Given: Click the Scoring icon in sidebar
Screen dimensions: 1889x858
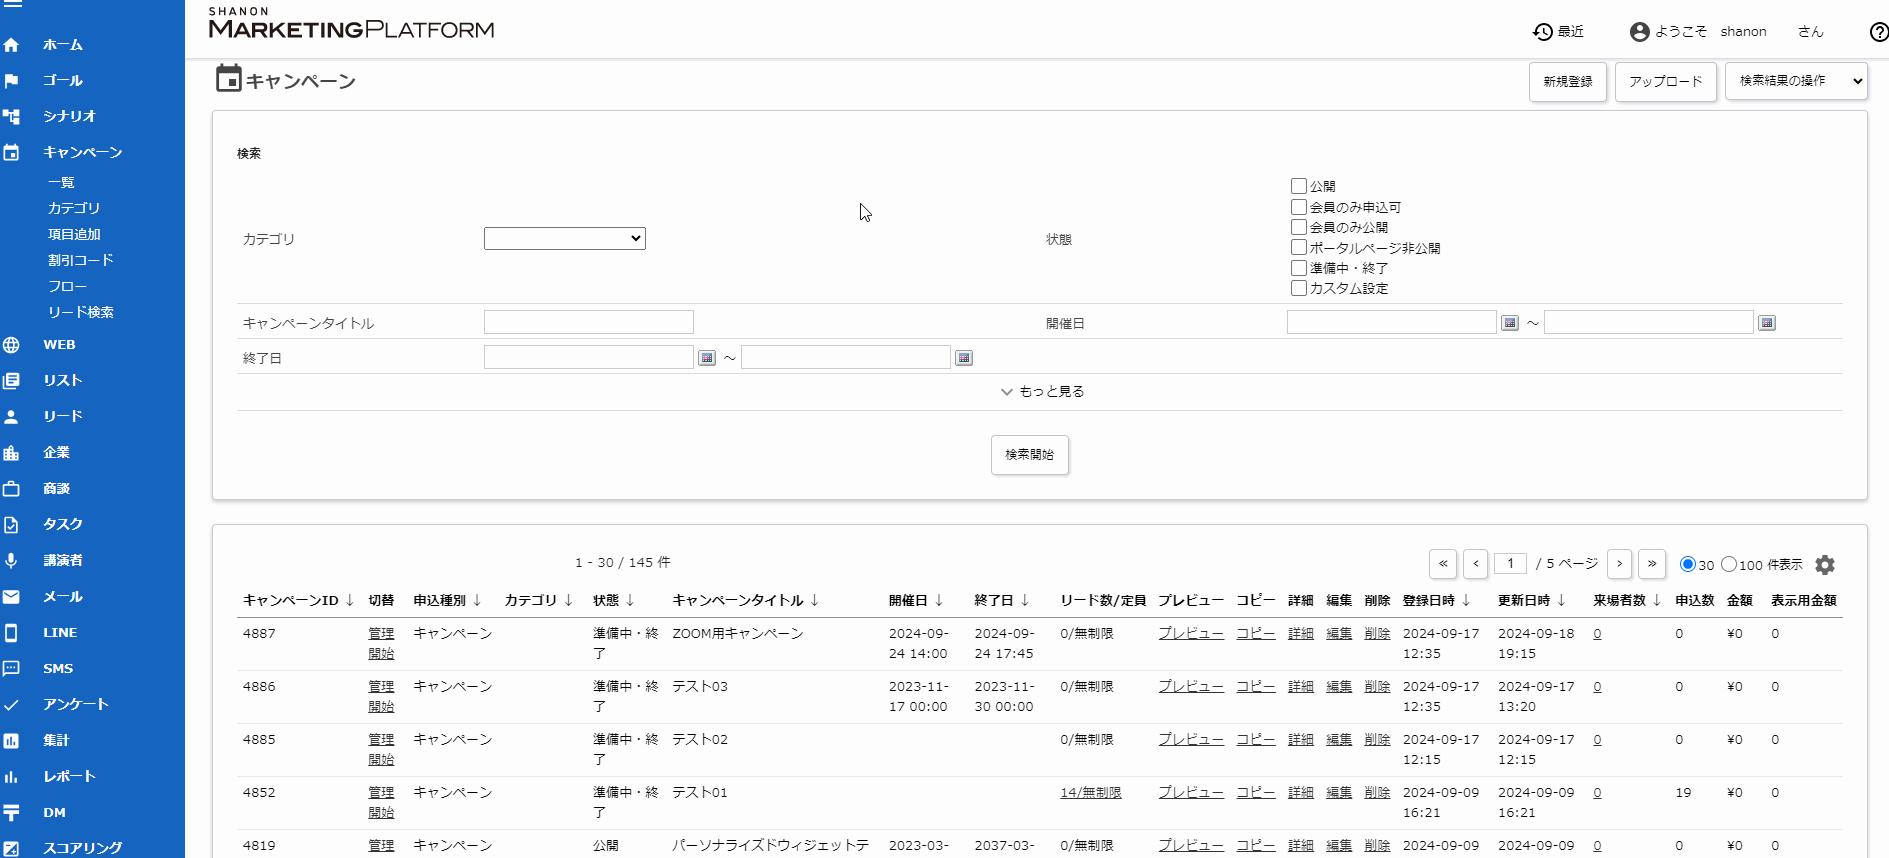Looking at the screenshot, I should tap(11, 848).
